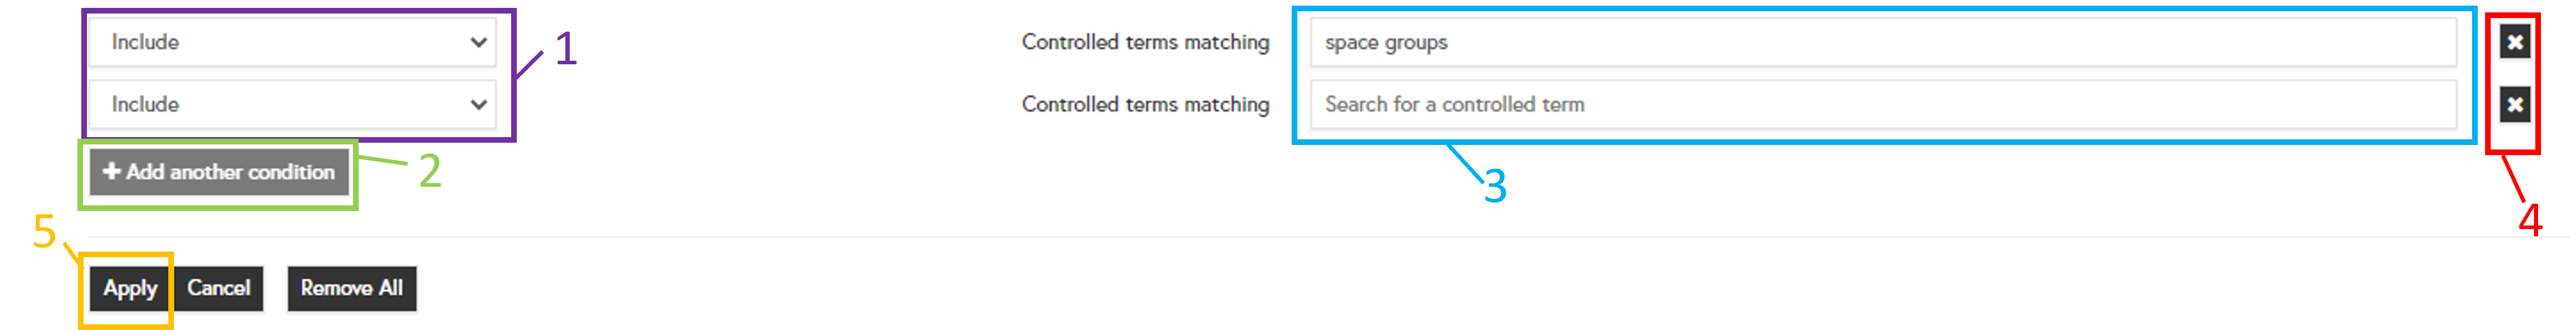
Task: Open the first row's Include dropdown
Action: point(292,42)
